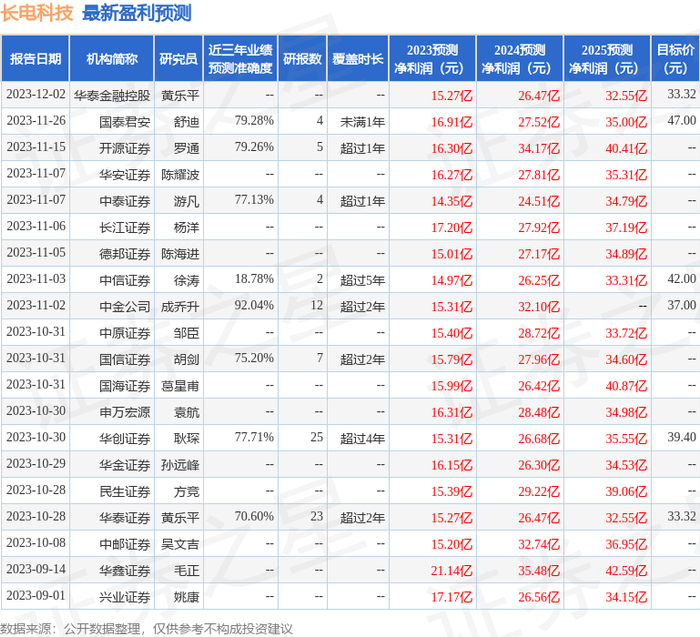The width and height of the screenshot is (700, 637).
Task: Select institution 华创证券
Action: [x=125, y=438]
